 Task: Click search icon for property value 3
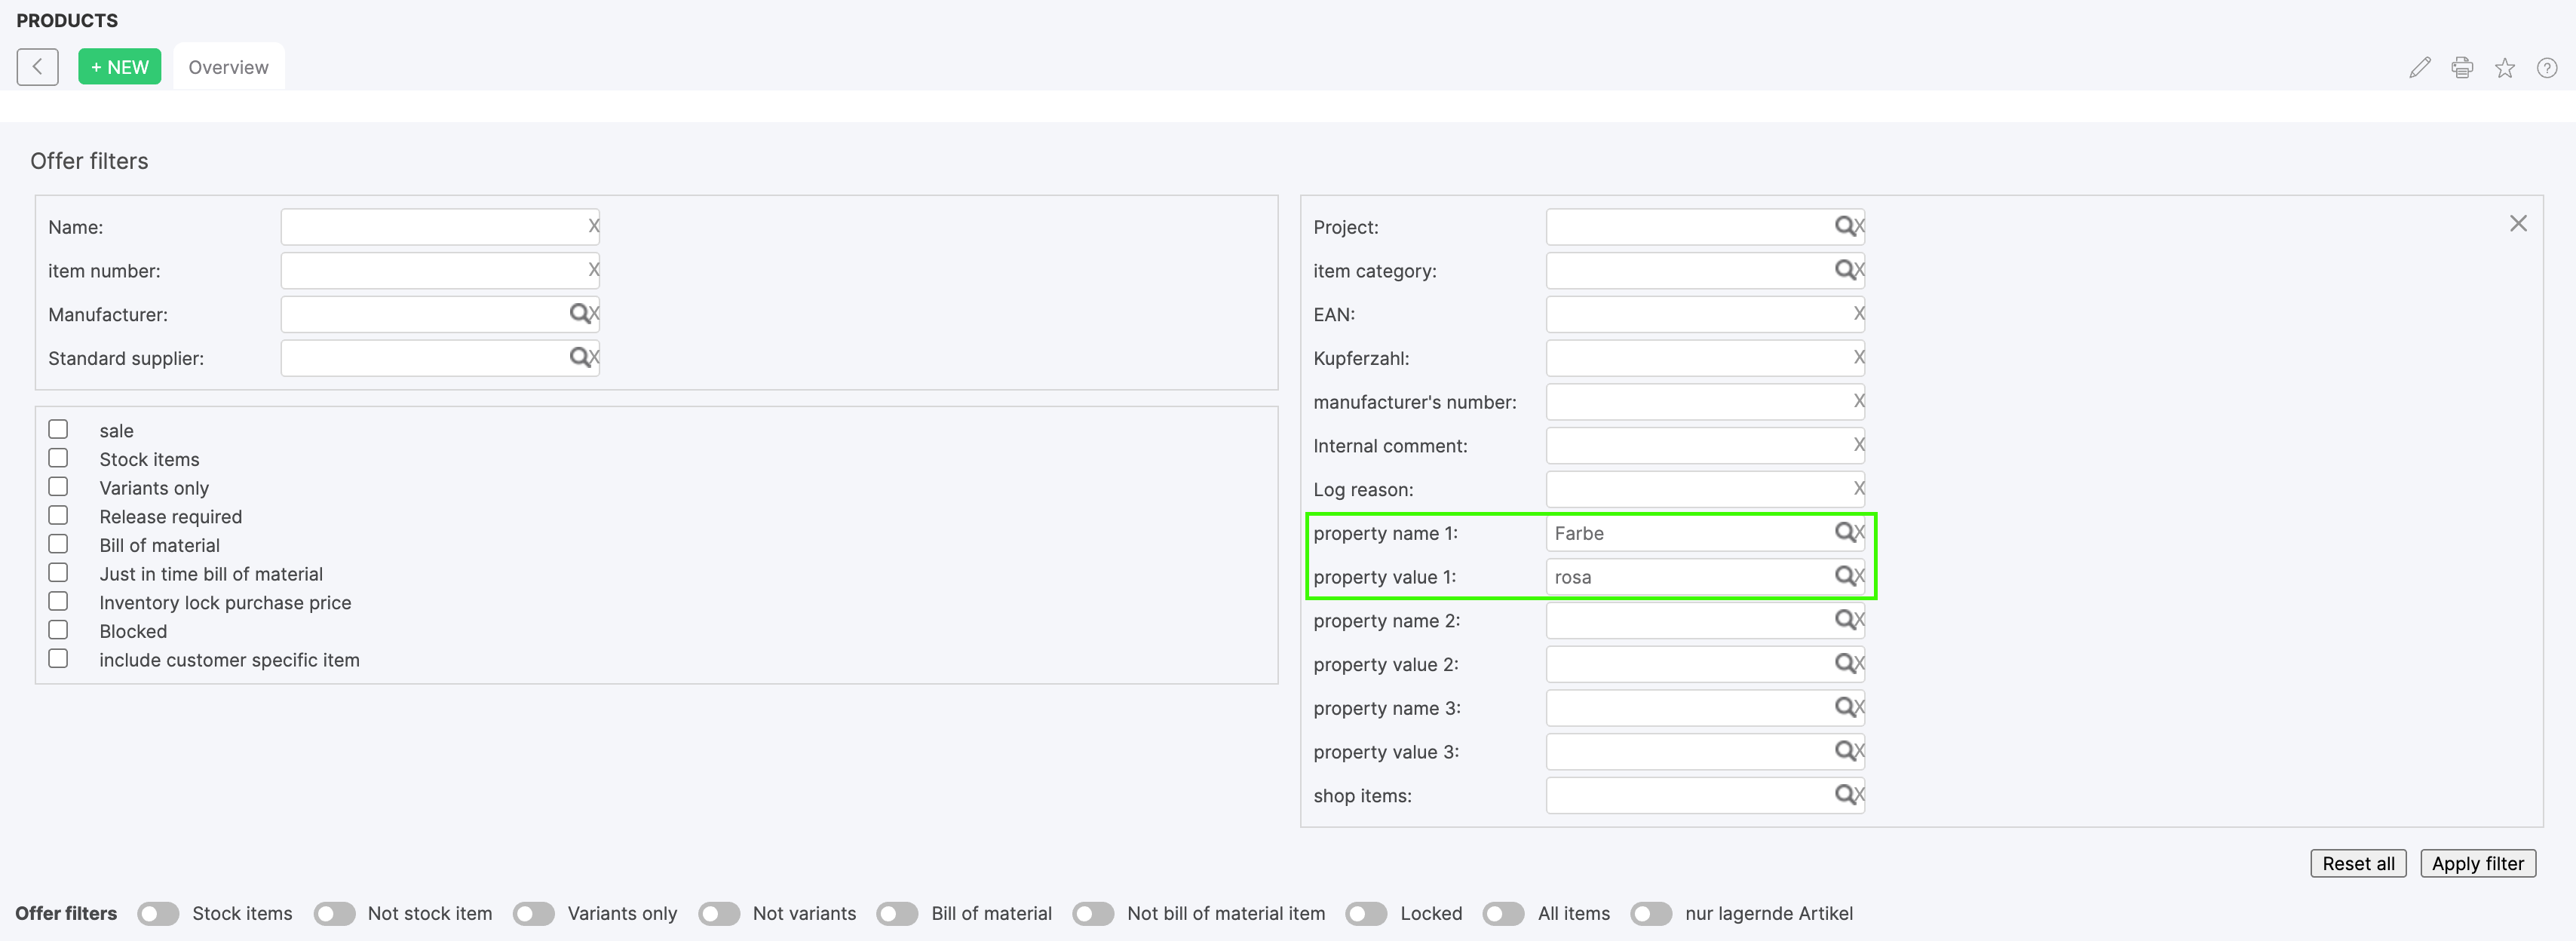click(x=1845, y=751)
